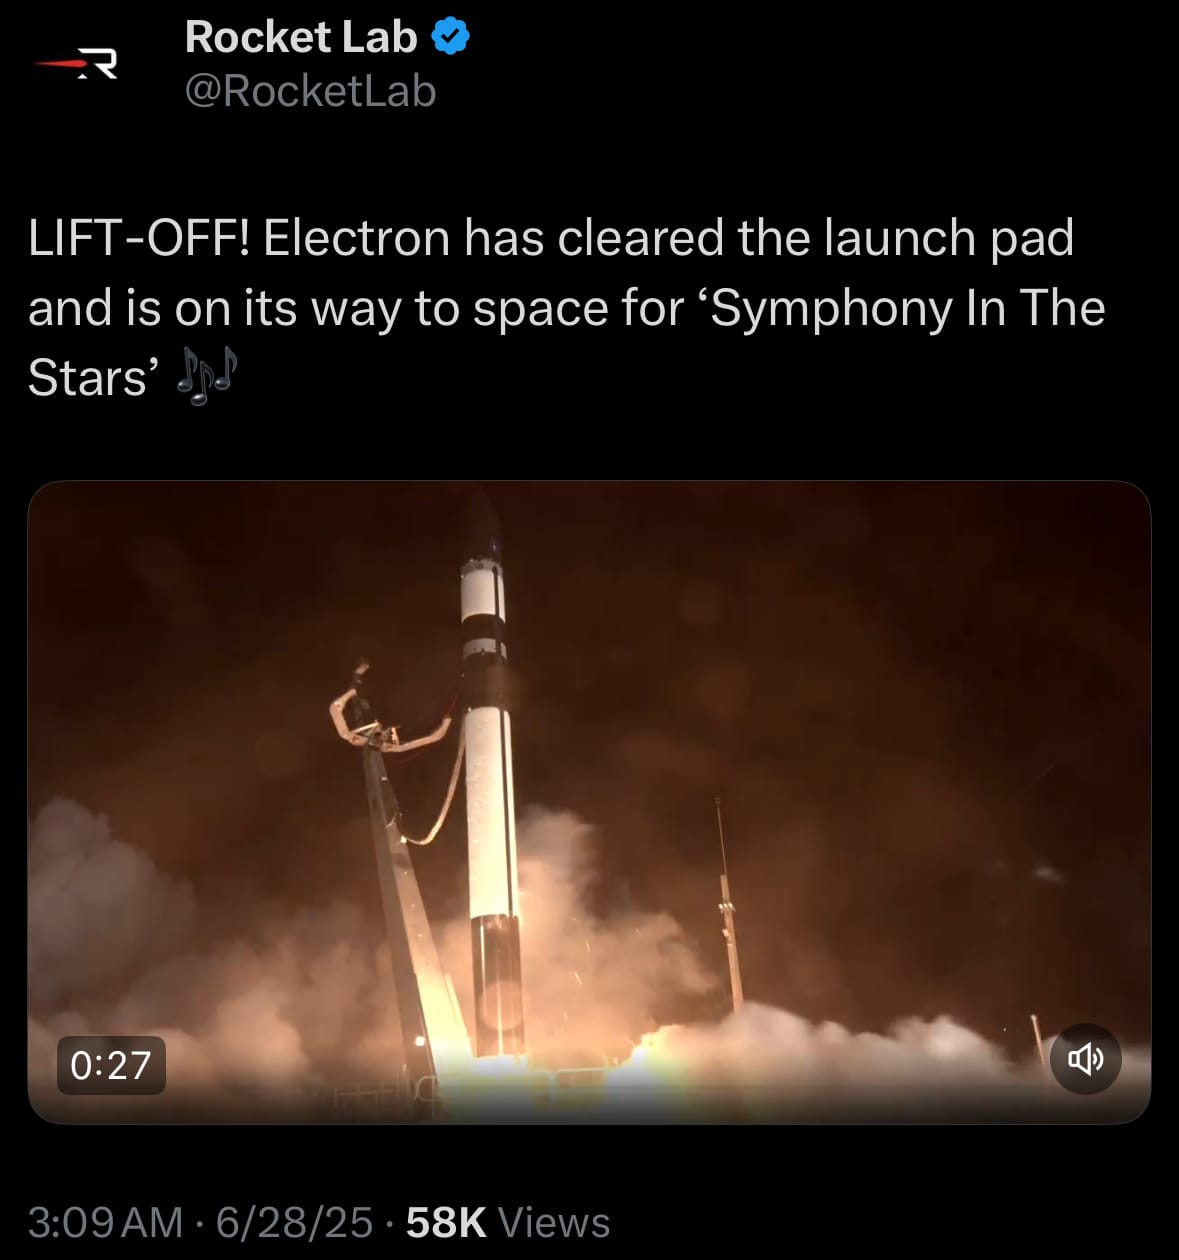This screenshot has height=1260, width=1179.
Task: Click the blue verified checkmark badge
Action: (x=451, y=37)
